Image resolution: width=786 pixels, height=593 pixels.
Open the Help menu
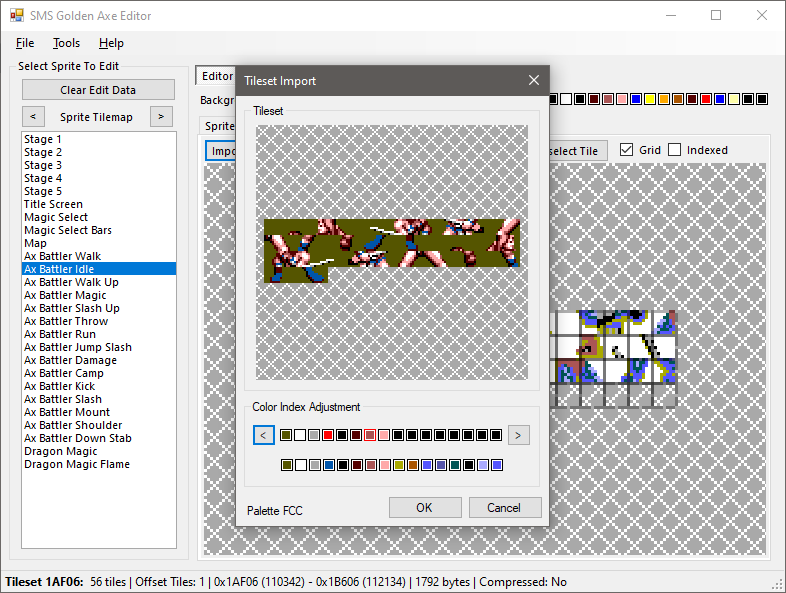coord(111,43)
